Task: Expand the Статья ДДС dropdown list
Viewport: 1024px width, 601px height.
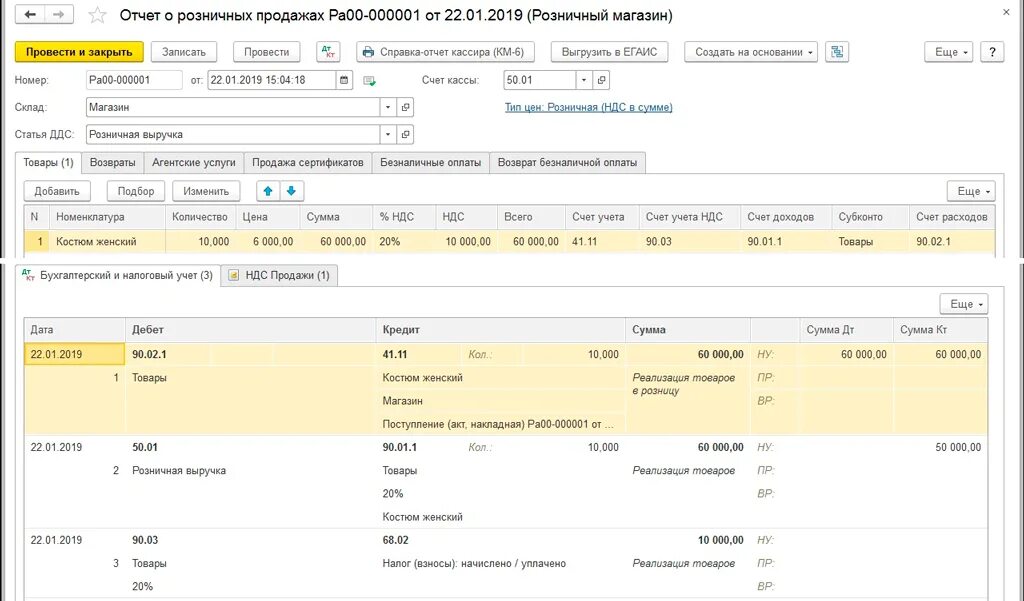Action: pyautogui.click(x=388, y=135)
